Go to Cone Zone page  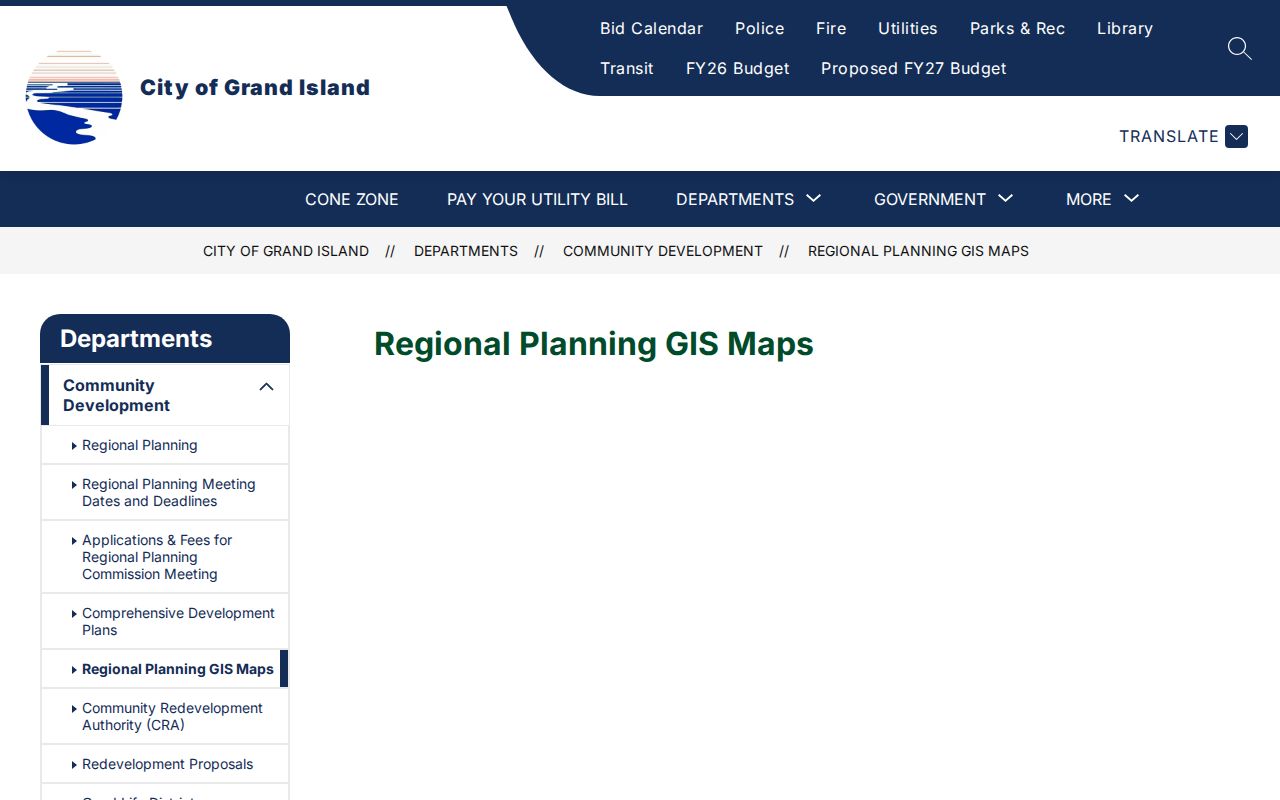[x=352, y=199]
